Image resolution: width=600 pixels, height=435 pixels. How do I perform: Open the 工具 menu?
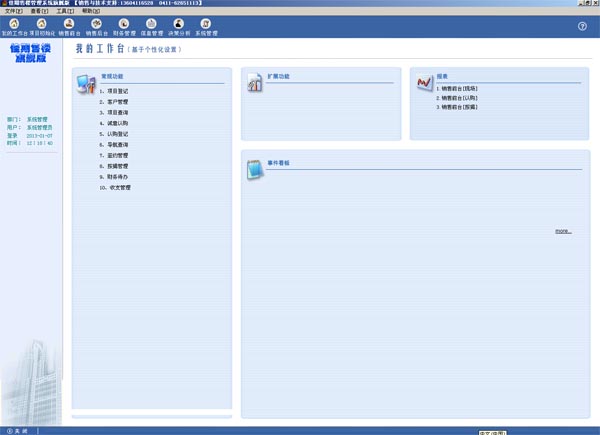[65, 11]
